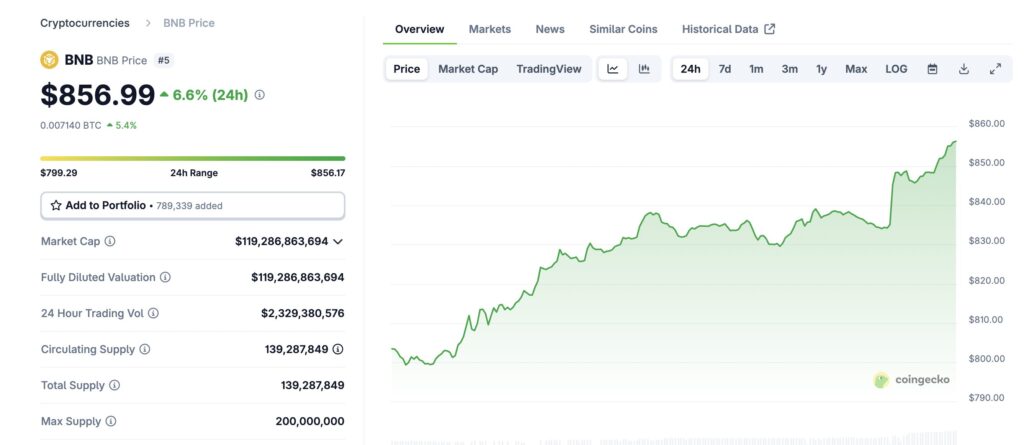Download chart data icon
Screen dimensions: 1024x445
pyautogui.click(x=964, y=69)
